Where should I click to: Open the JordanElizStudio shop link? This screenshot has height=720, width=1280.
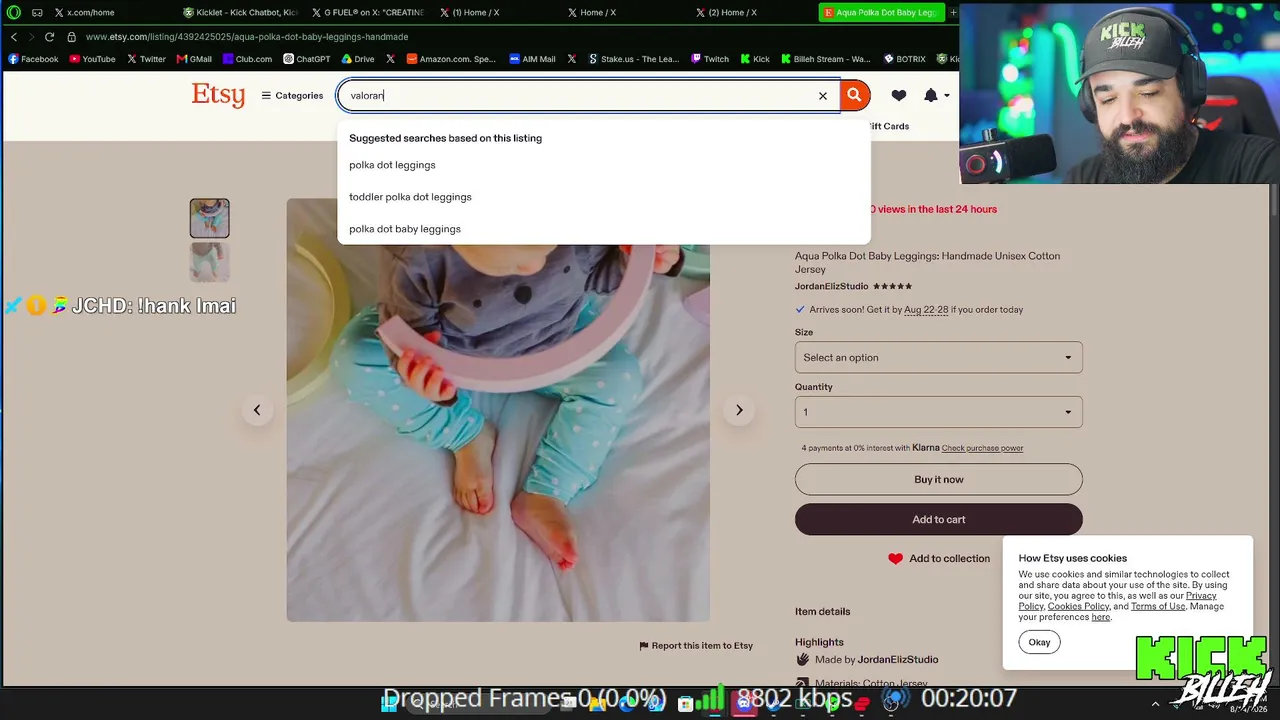click(832, 287)
